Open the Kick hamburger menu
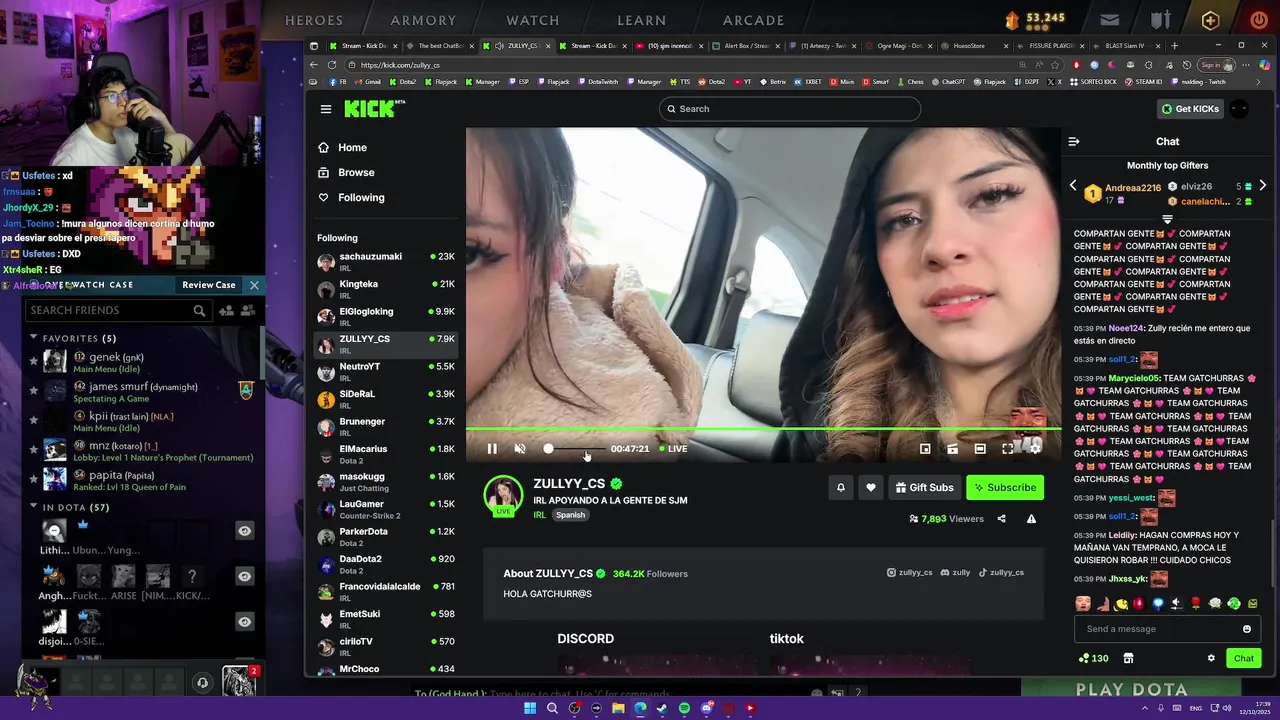This screenshot has width=1280, height=720. [326, 109]
